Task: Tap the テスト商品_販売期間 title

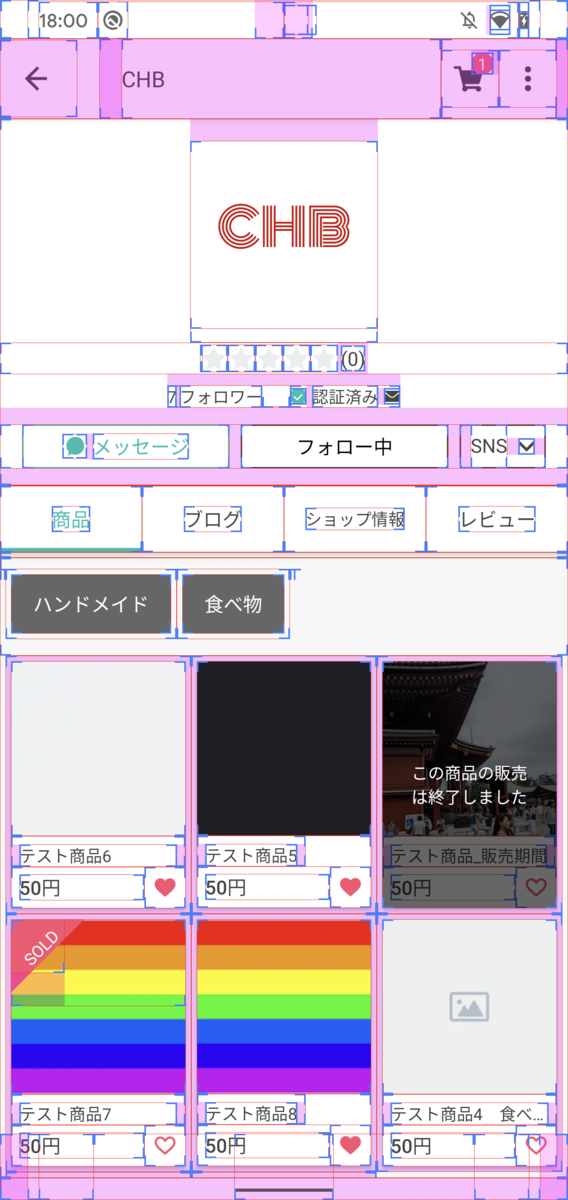Action: [x=469, y=856]
